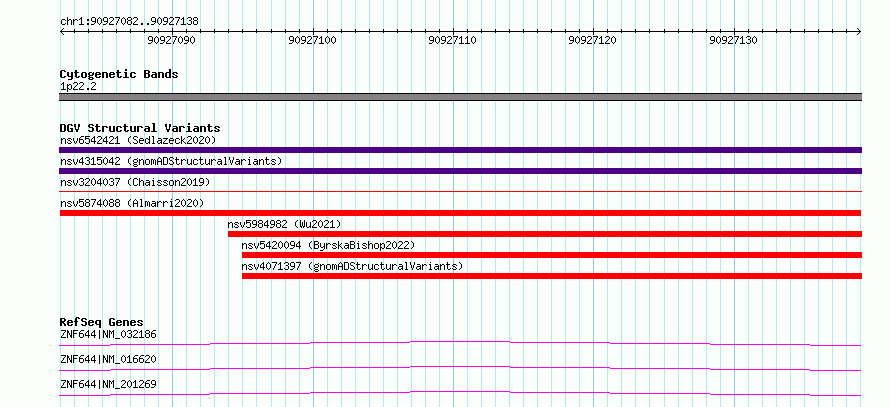Select the red bar under nsv4071397
The height and width of the screenshot is (407, 890).
(x=552, y=276)
